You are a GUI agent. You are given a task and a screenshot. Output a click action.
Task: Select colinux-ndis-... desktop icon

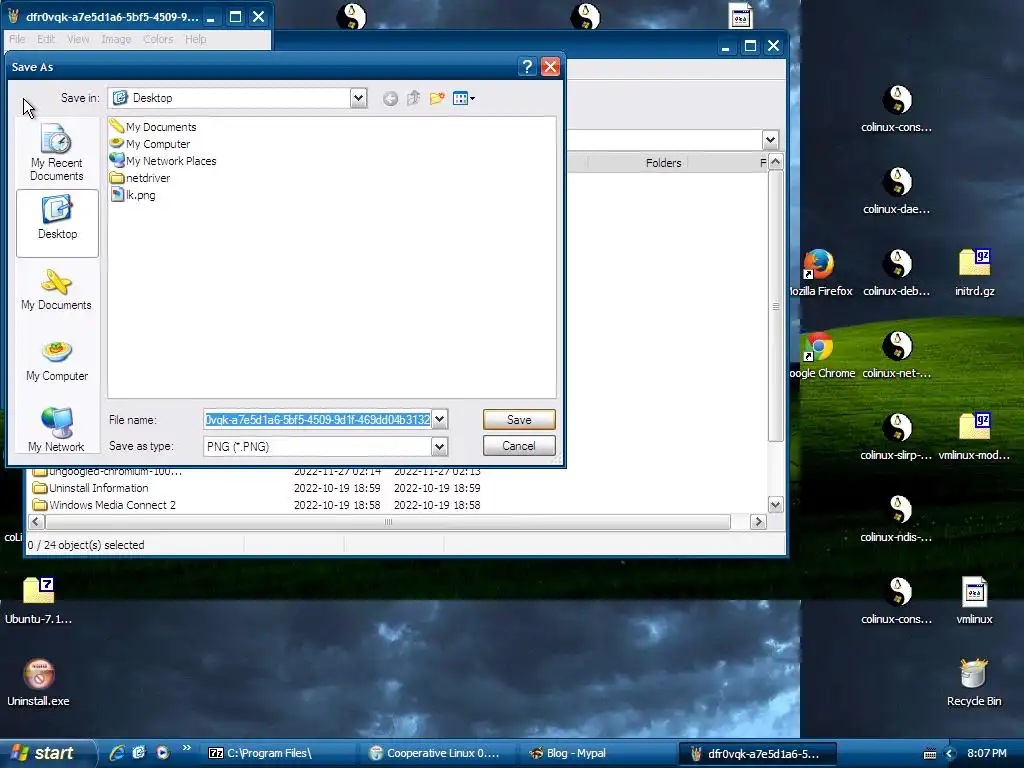coord(897,519)
